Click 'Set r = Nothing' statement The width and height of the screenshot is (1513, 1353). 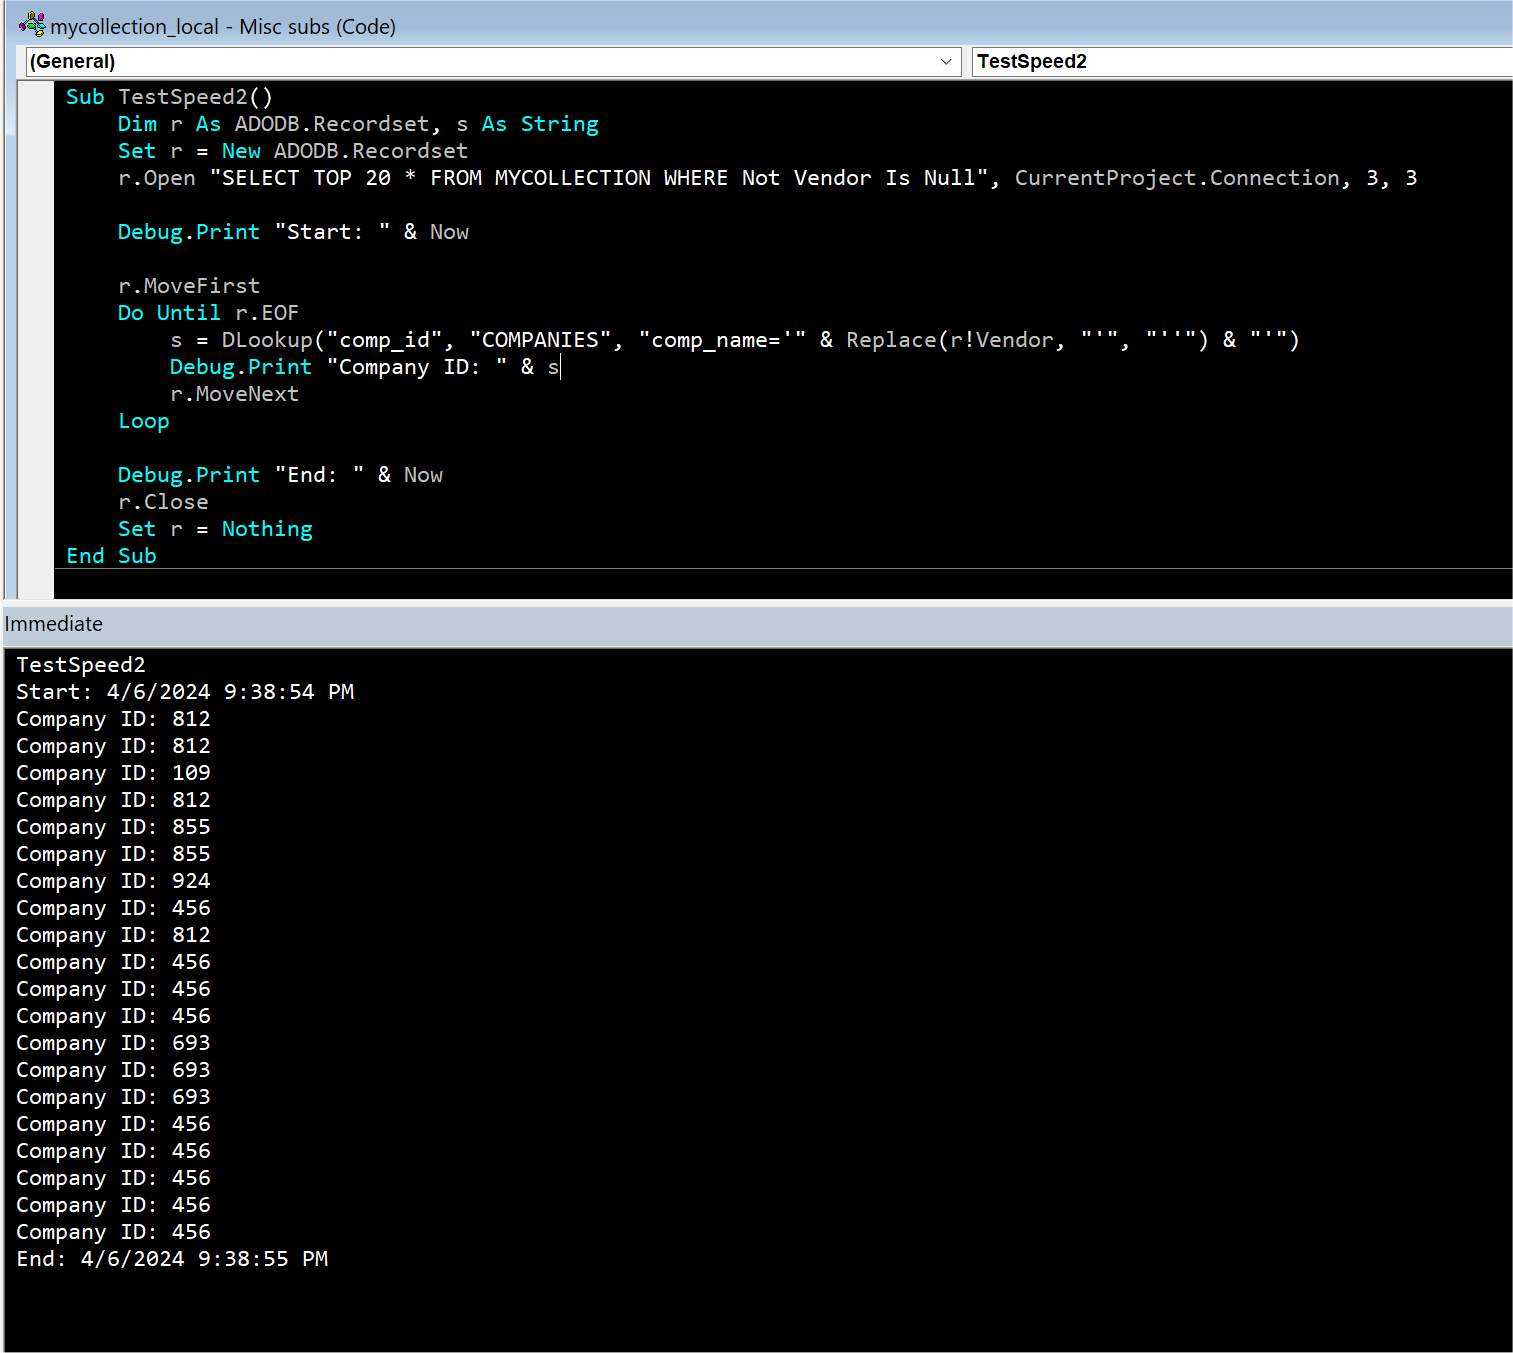215,529
